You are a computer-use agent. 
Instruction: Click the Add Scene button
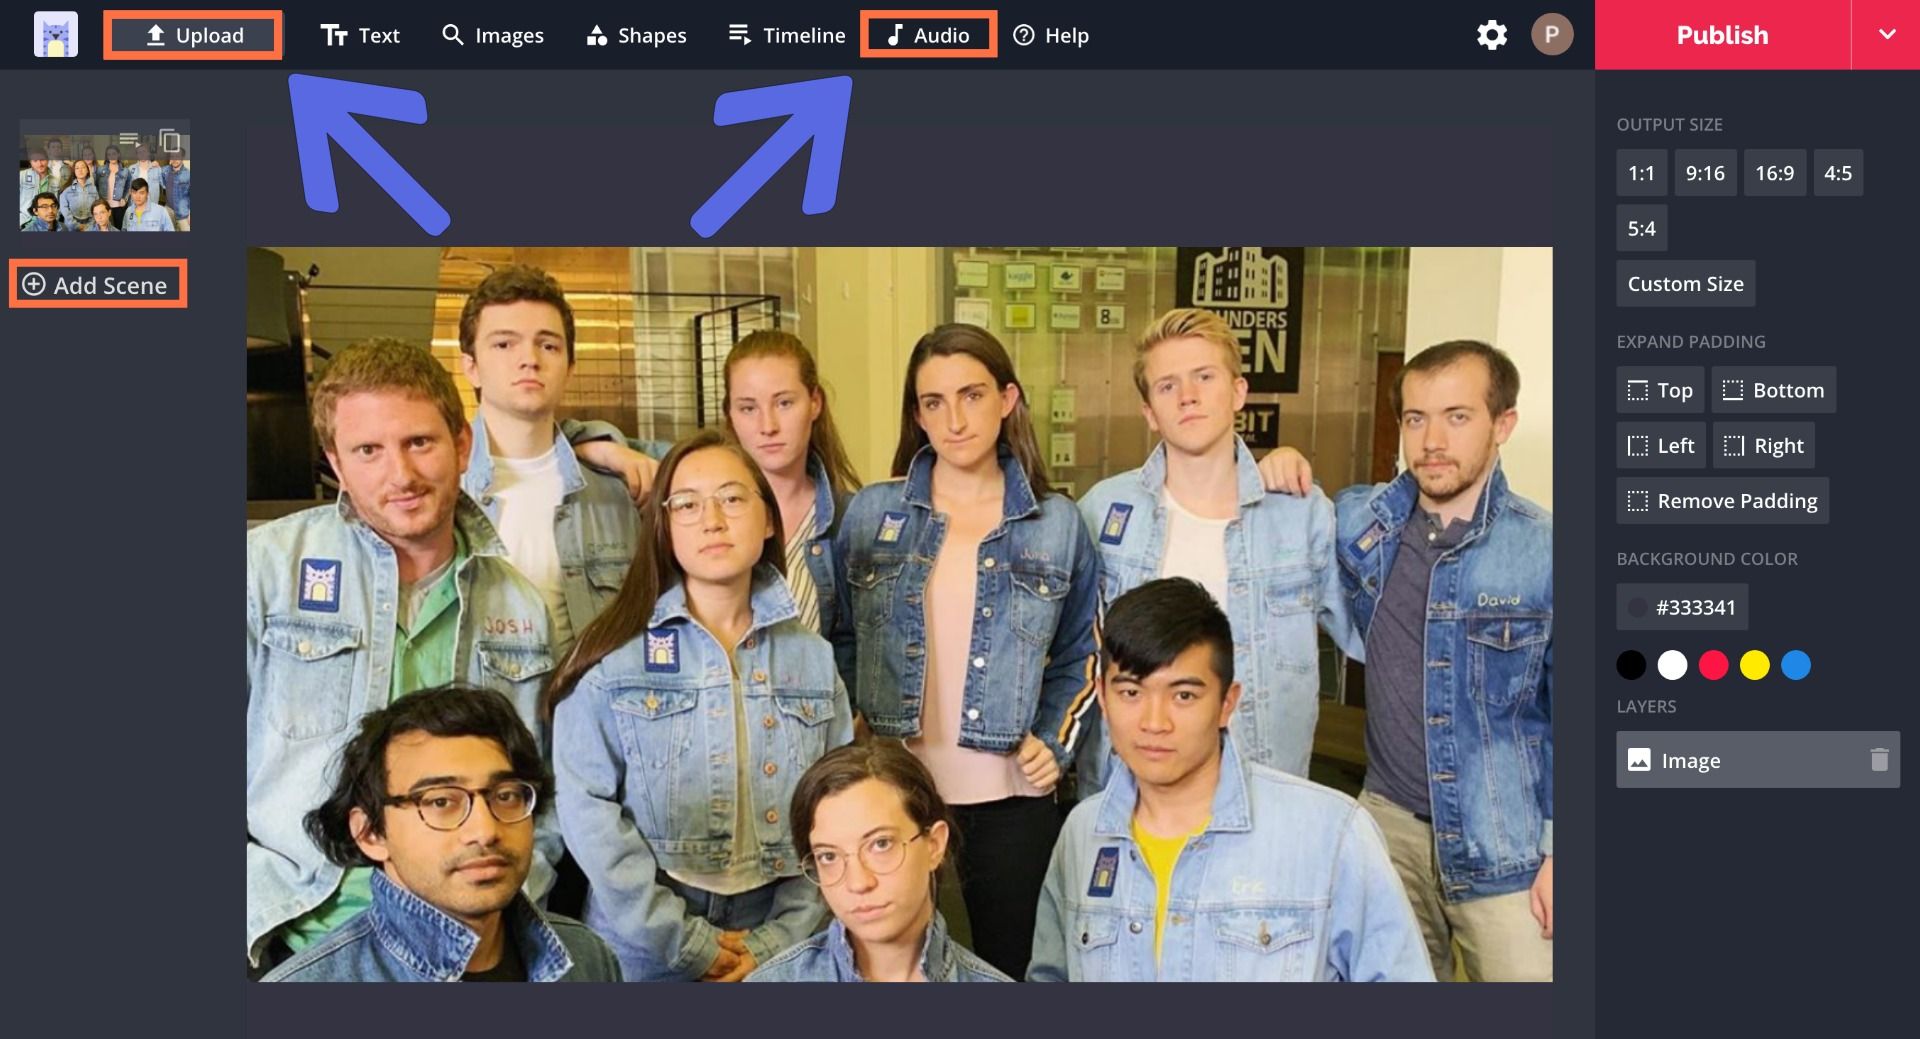97,285
